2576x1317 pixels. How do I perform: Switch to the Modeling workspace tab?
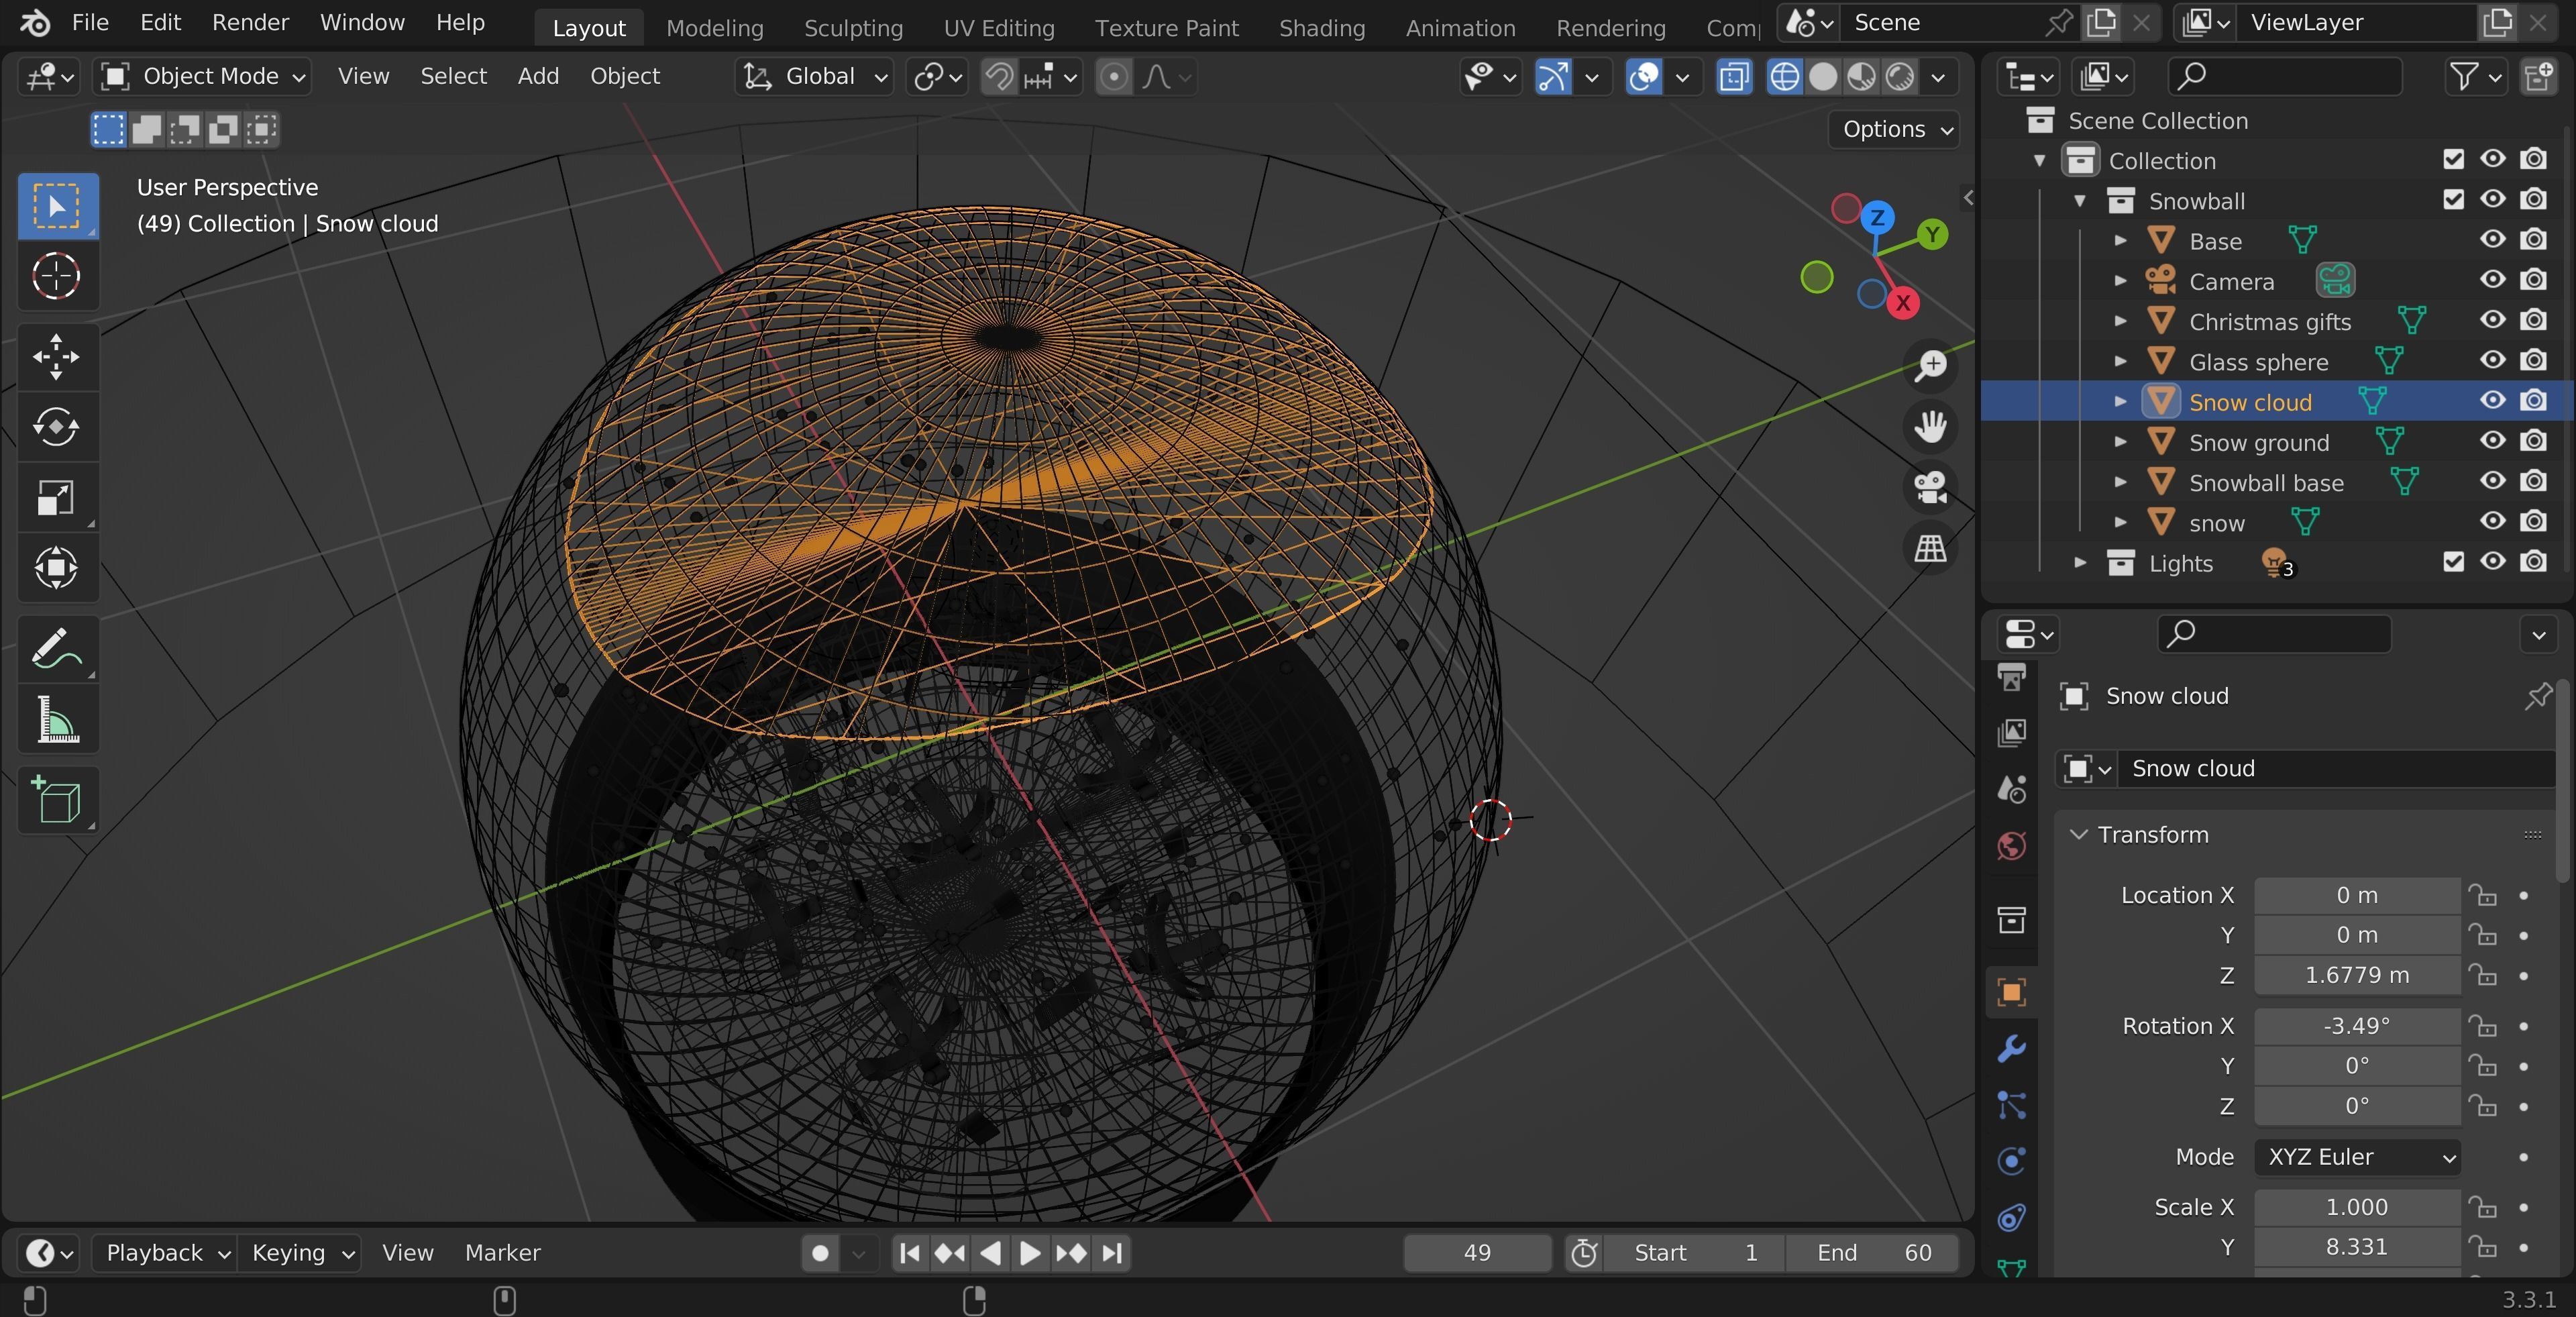pyautogui.click(x=714, y=28)
